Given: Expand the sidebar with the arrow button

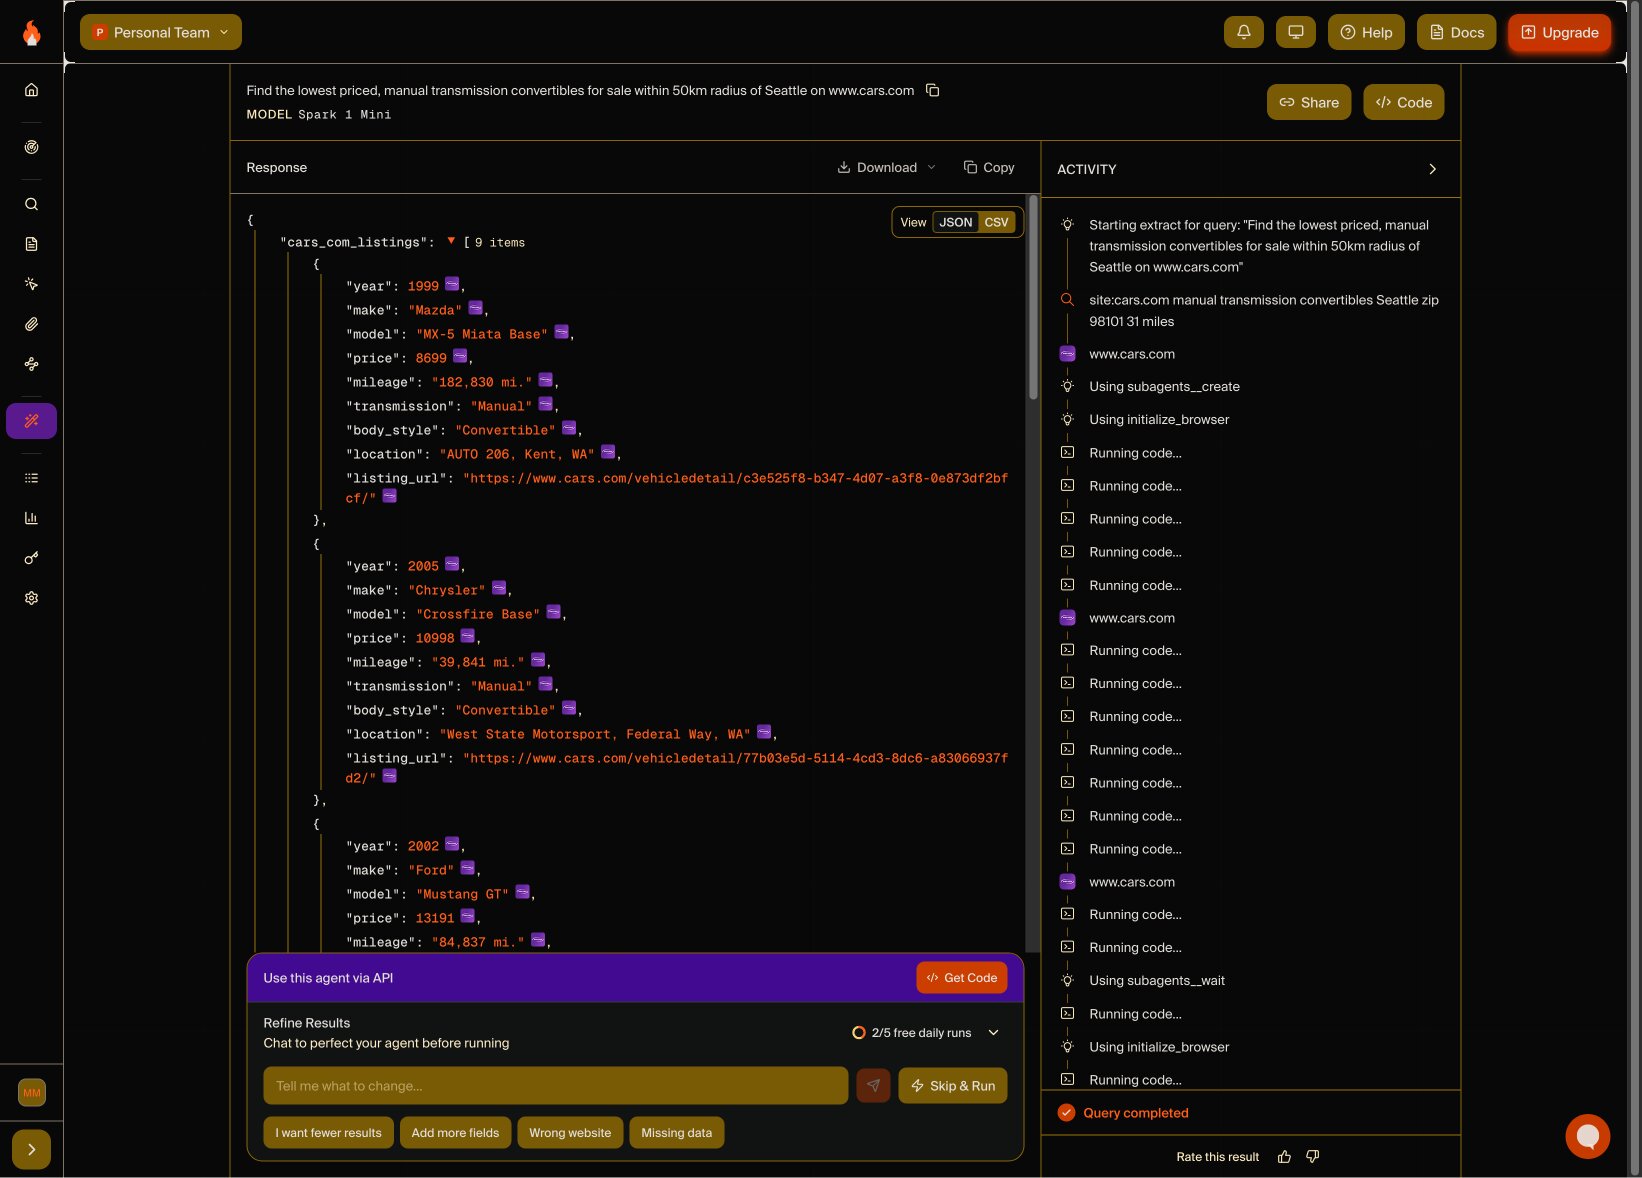Looking at the screenshot, I should [31, 1150].
